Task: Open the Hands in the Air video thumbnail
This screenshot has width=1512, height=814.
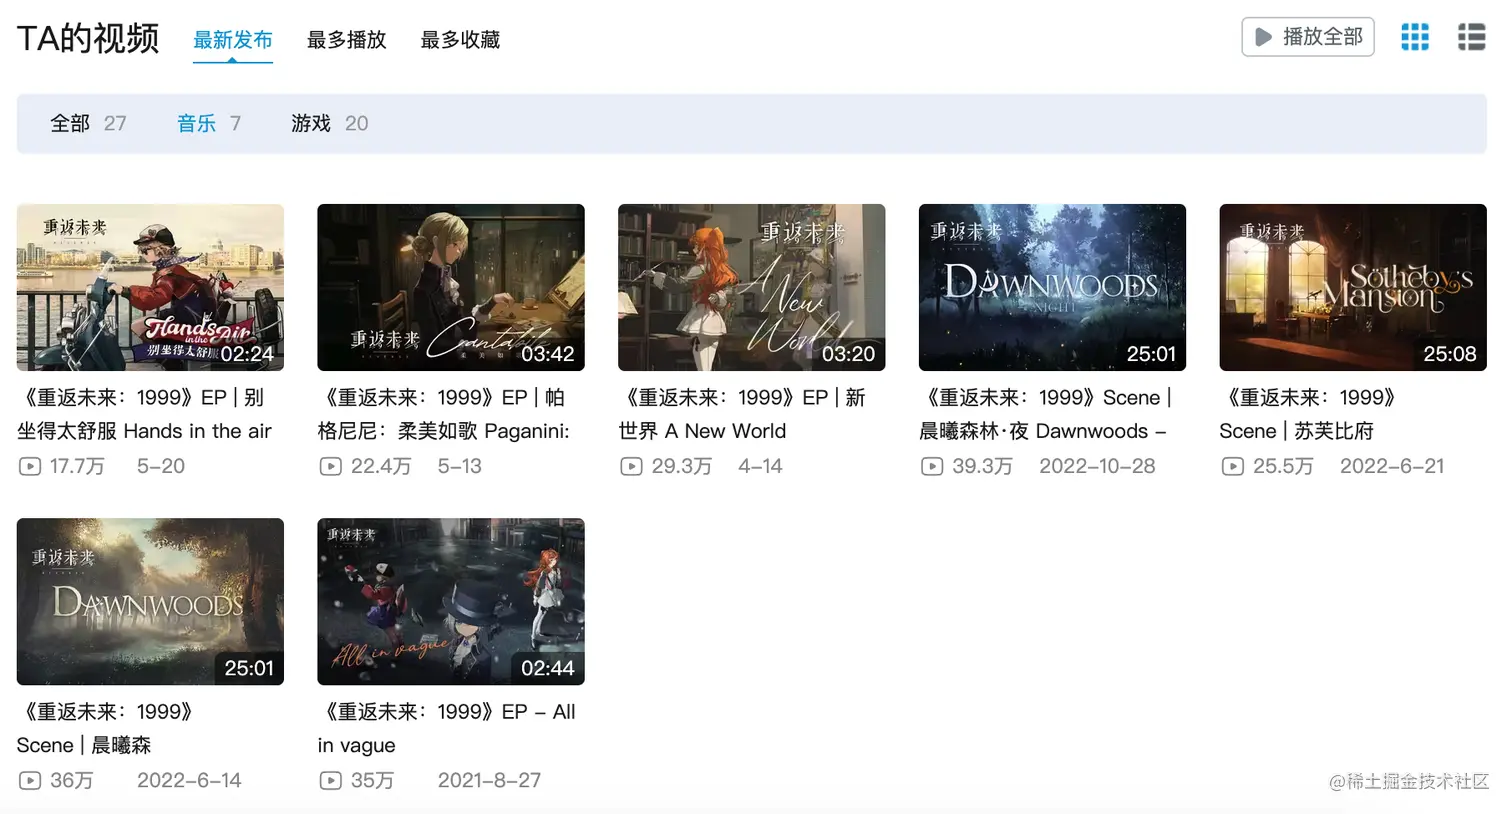Action: [150, 287]
